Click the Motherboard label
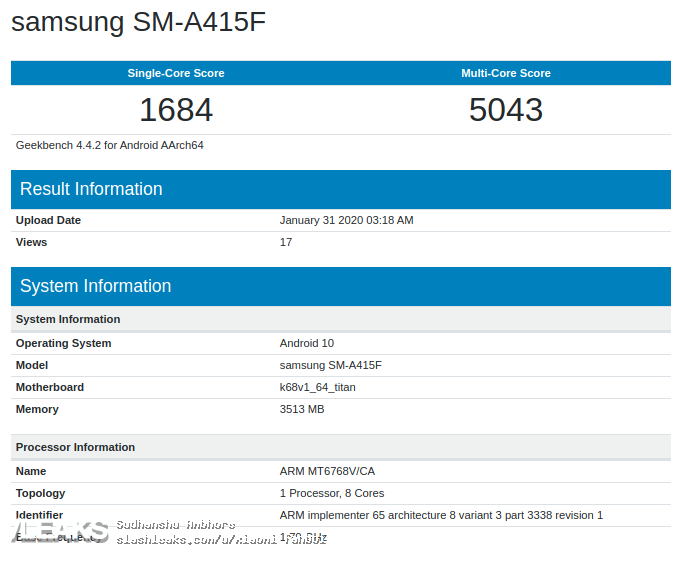This screenshot has width=681, height=562. click(50, 387)
